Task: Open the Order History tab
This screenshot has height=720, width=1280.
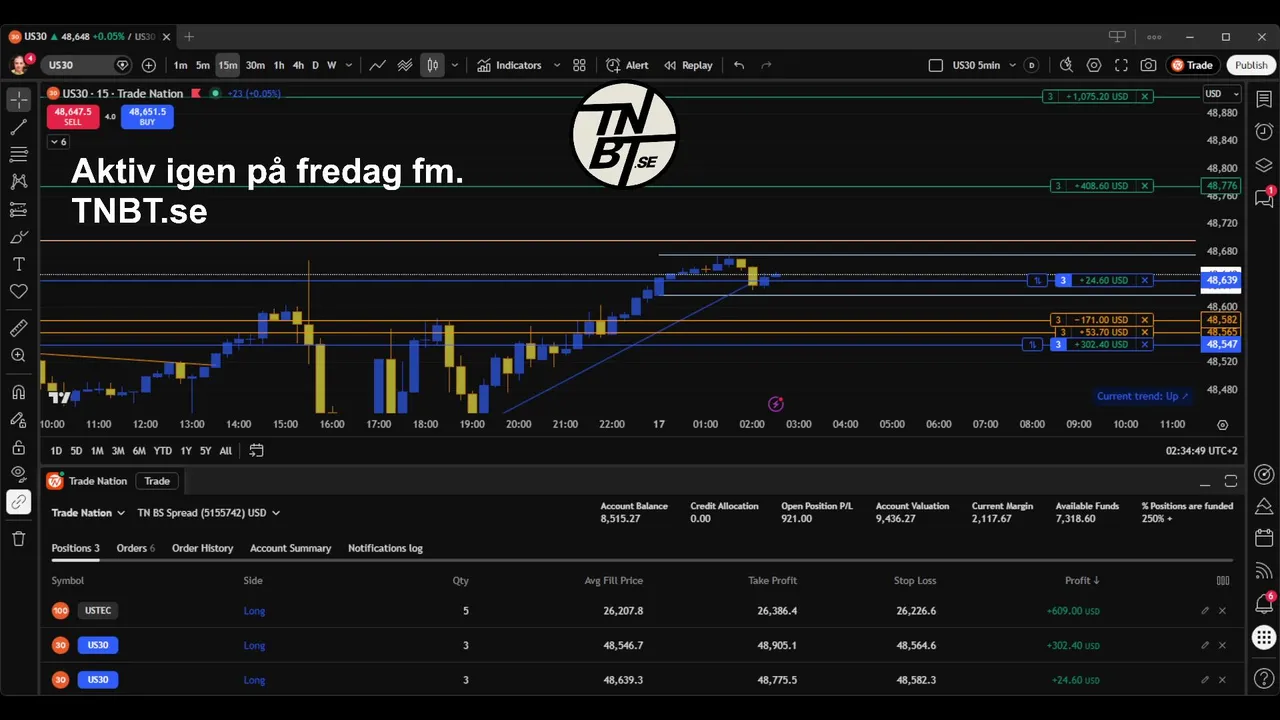Action: click(x=202, y=548)
